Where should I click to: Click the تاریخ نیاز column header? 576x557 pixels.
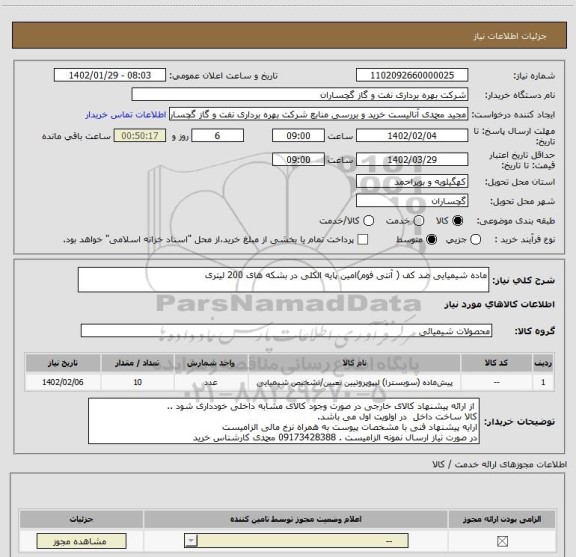click(63, 363)
